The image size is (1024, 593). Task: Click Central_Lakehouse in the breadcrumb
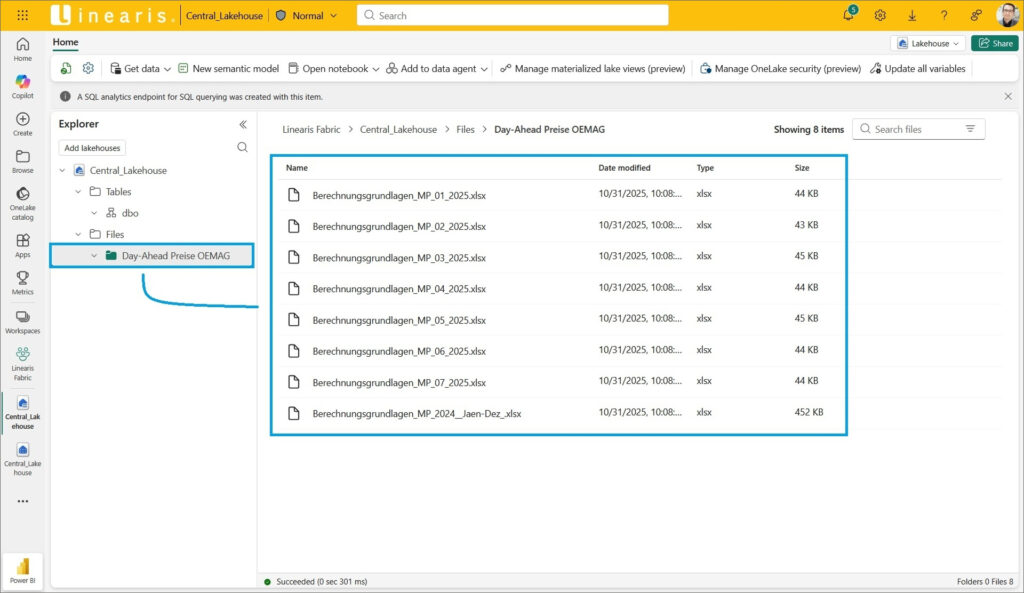(398, 129)
